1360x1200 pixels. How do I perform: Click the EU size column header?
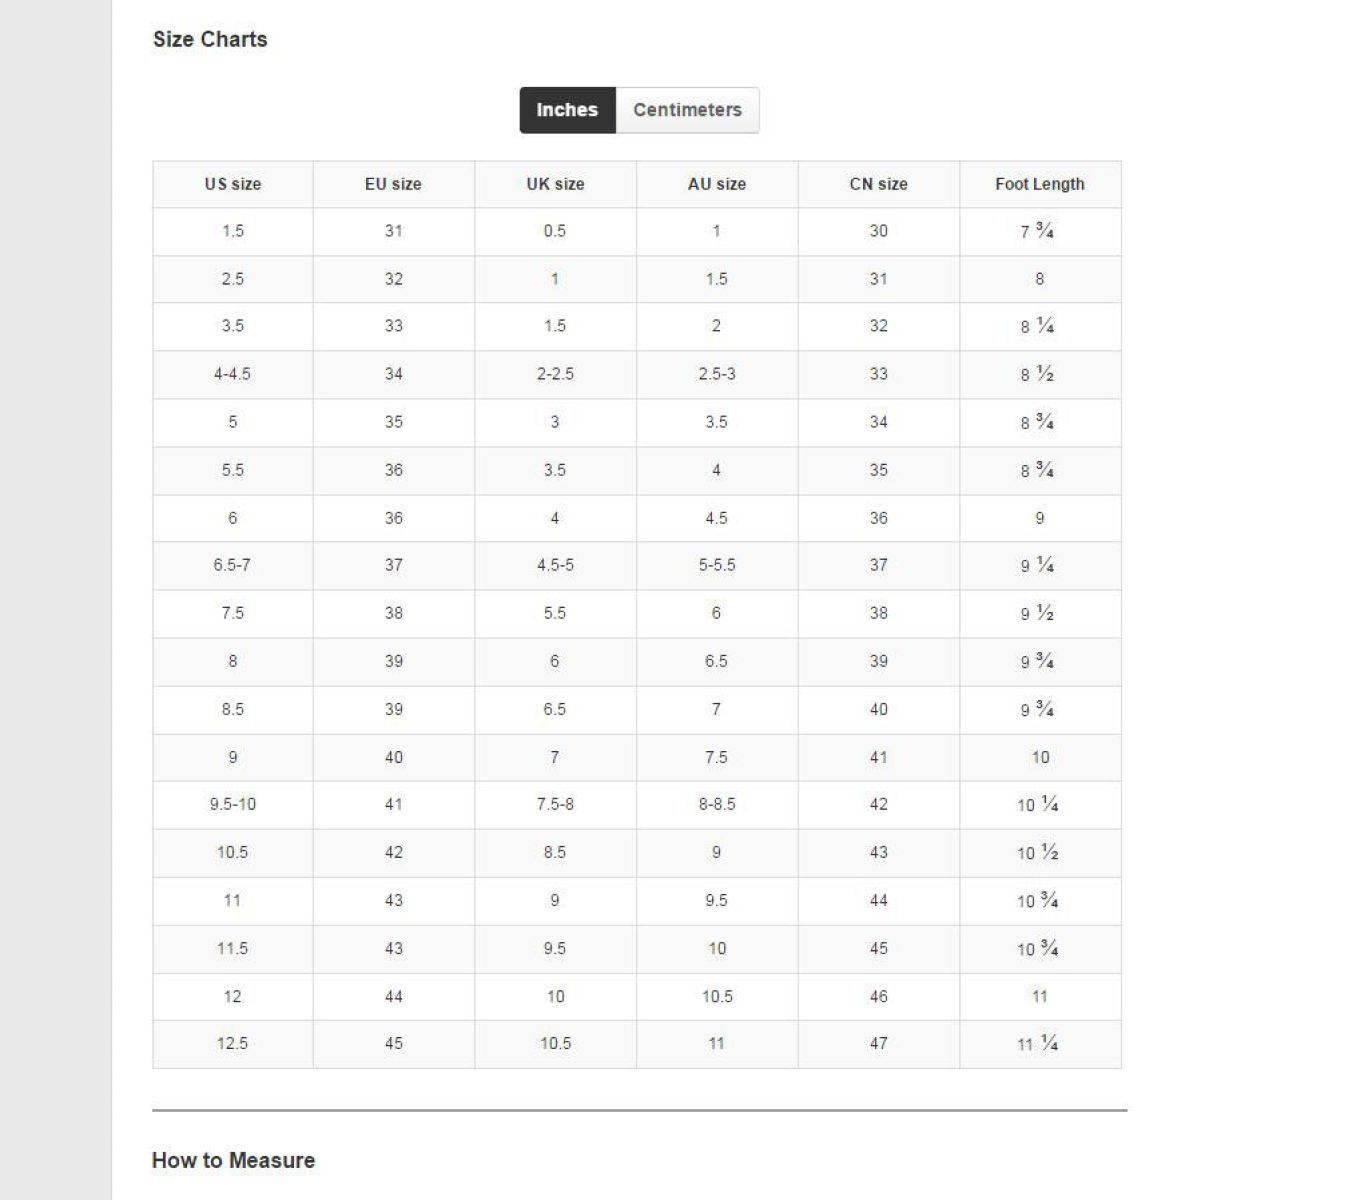click(x=393, y=184)
